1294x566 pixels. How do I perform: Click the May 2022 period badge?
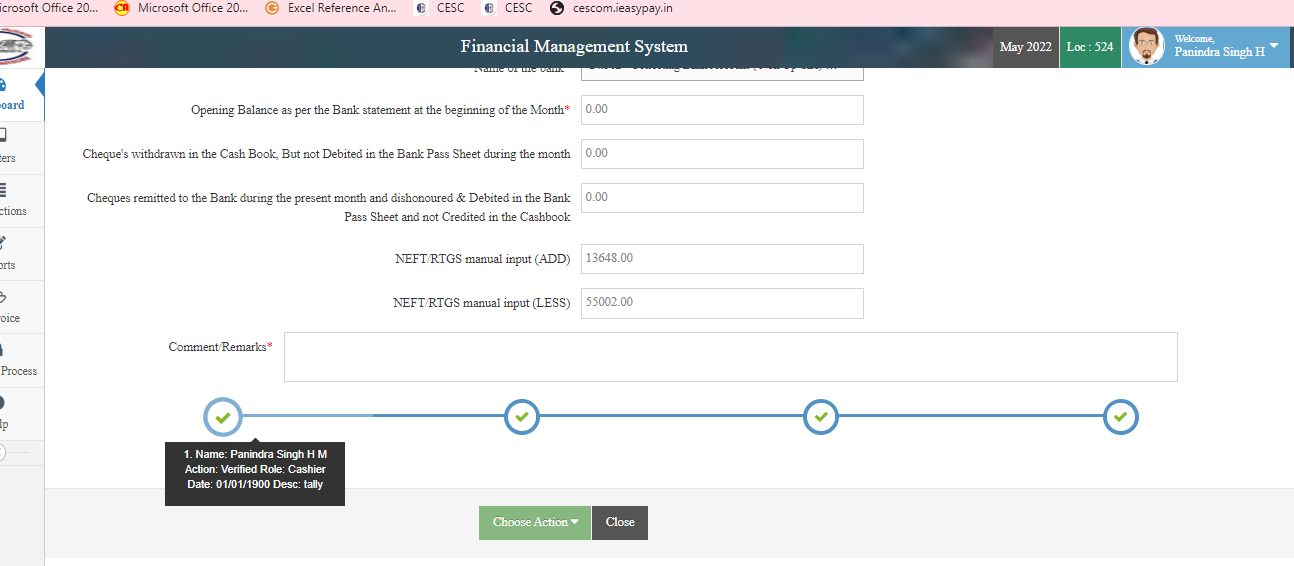pyautogui.click(x=1026, y=47)
